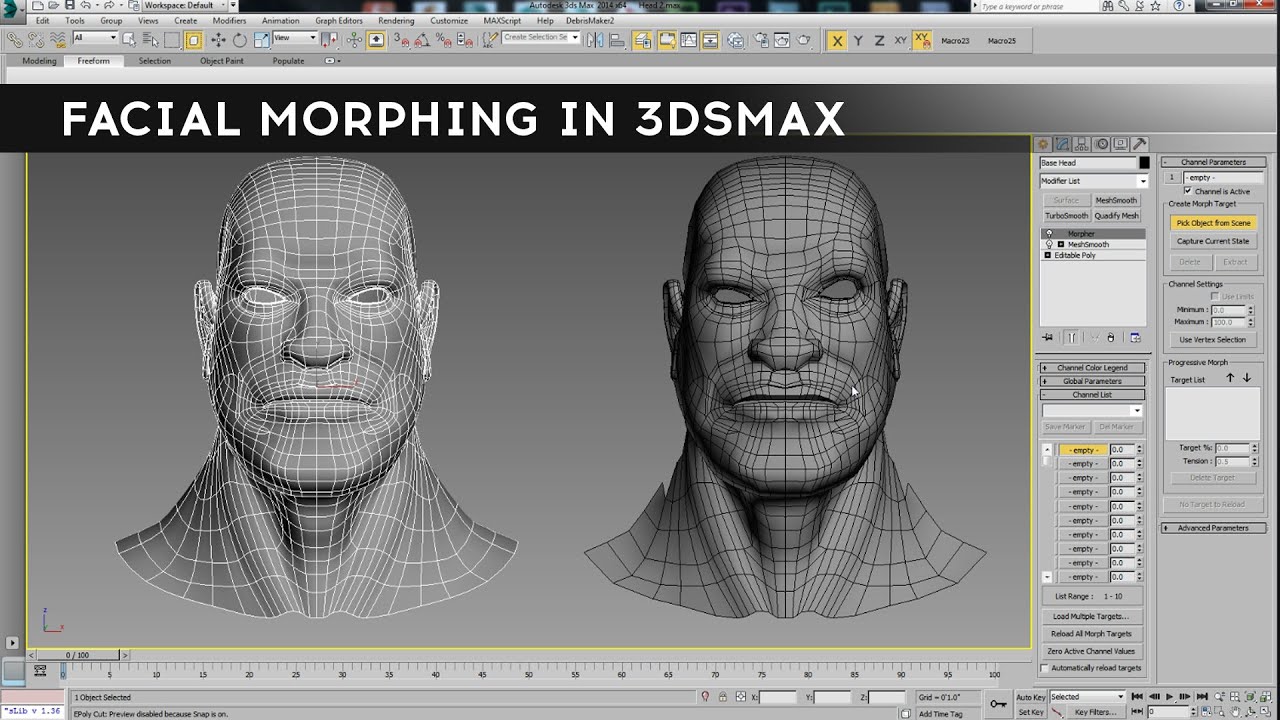Expand the Channel Color Legend rollout
Image resolution: width=1280 pixels, height=720 pixels.
[x=1092, y=368]
